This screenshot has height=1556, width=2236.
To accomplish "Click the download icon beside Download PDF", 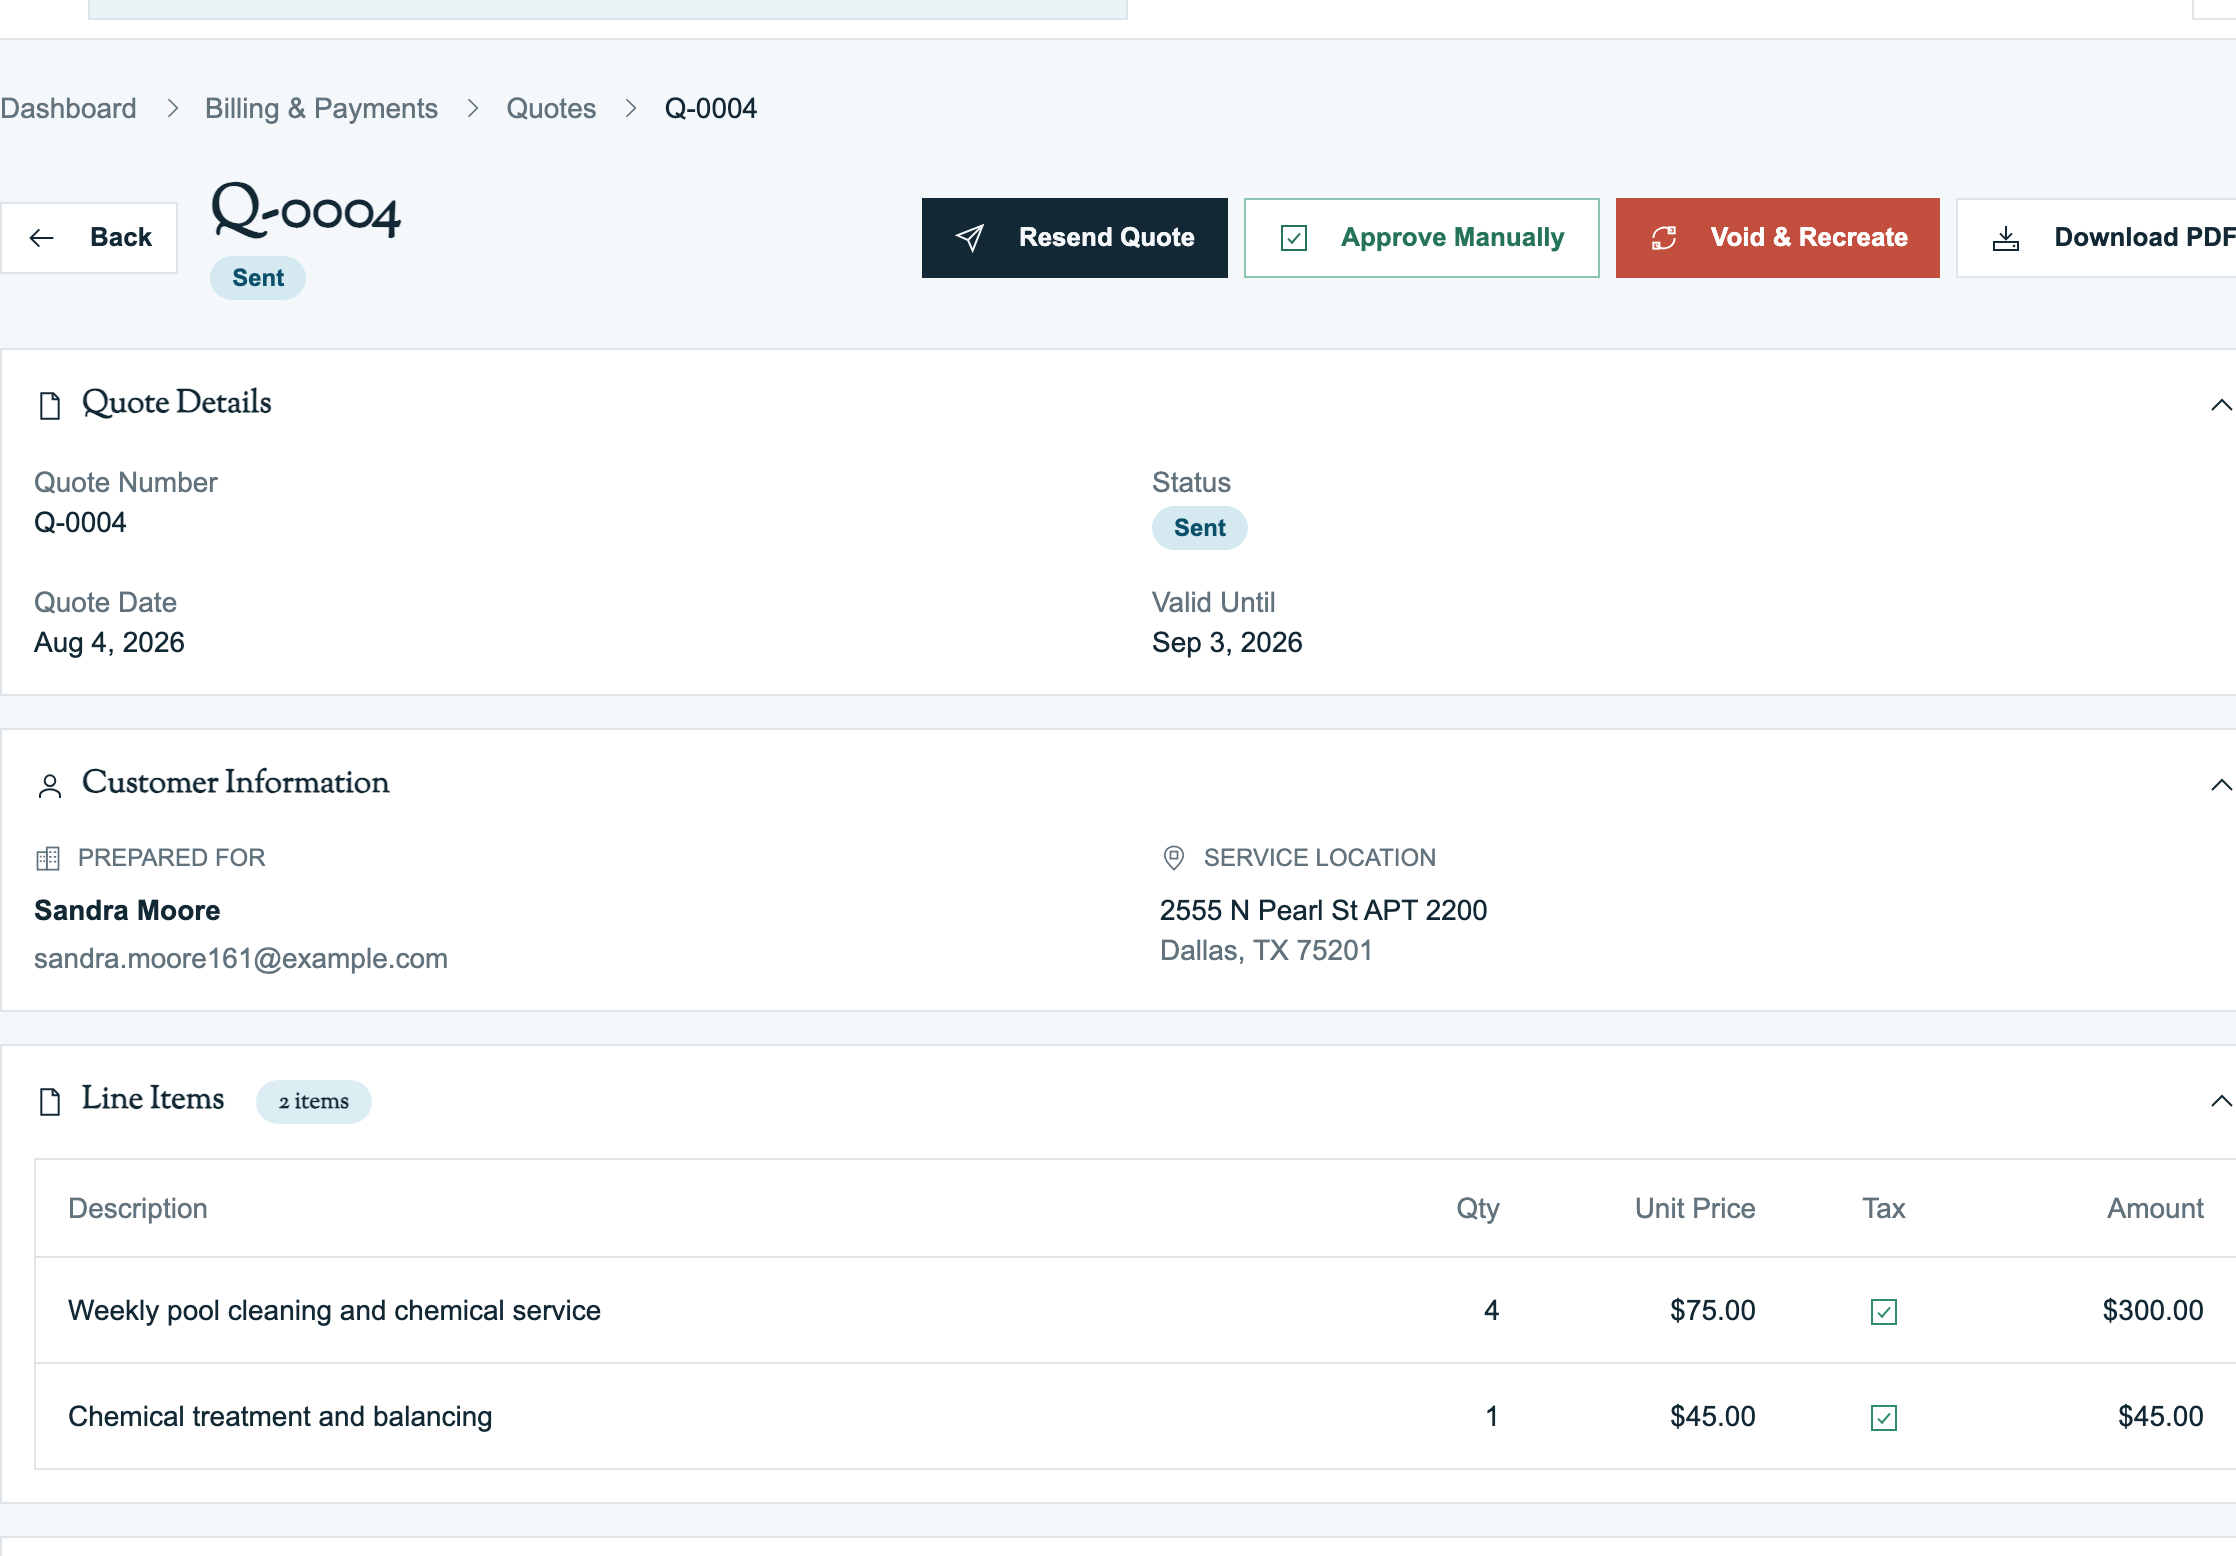I will click(x=2006, y=240).
